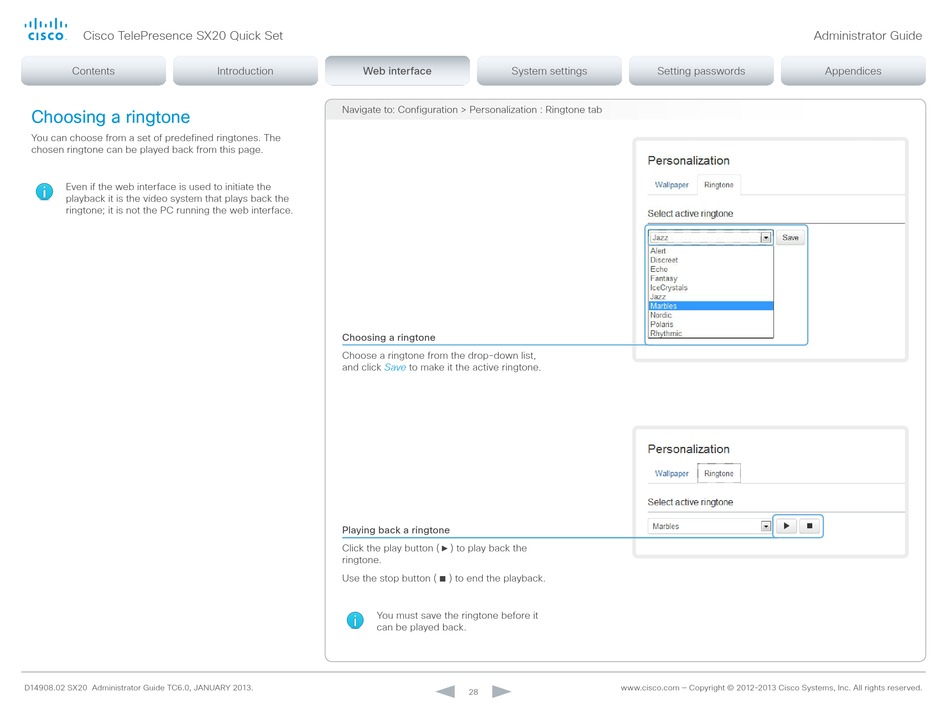
Task: Select Wallpaper tab in lower Personalization panel
Action: tap(671, 474)
